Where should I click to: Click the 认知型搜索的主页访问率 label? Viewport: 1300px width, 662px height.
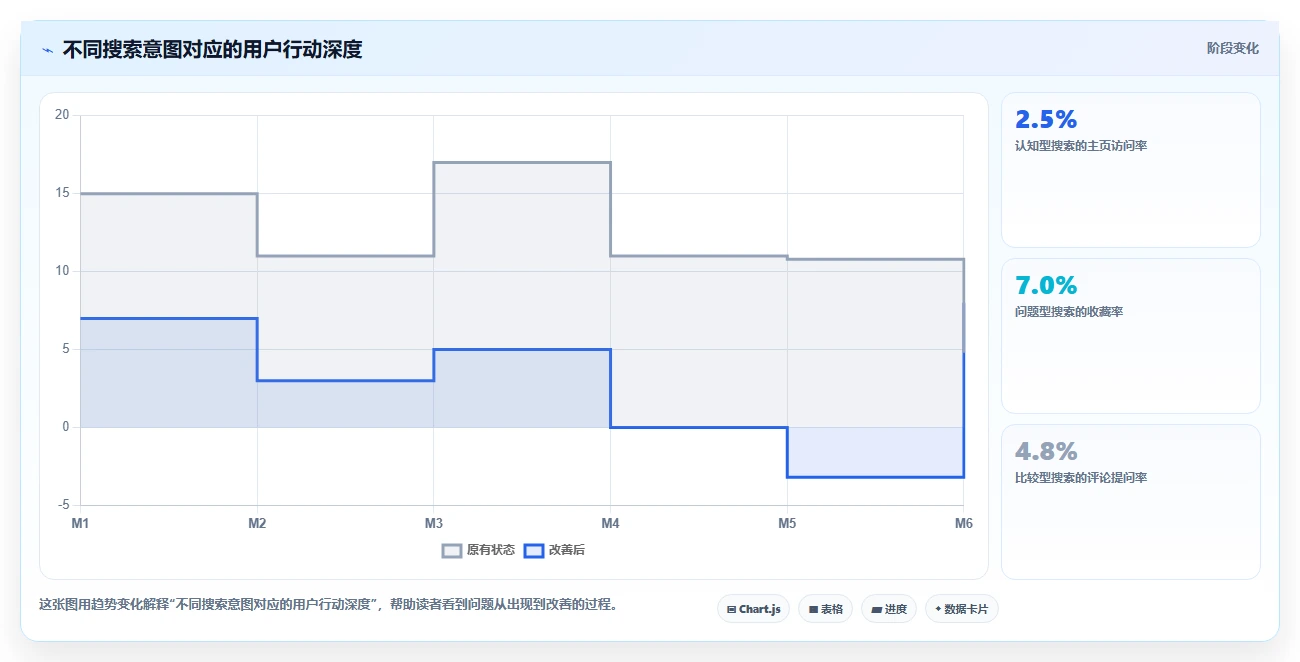1081,146
